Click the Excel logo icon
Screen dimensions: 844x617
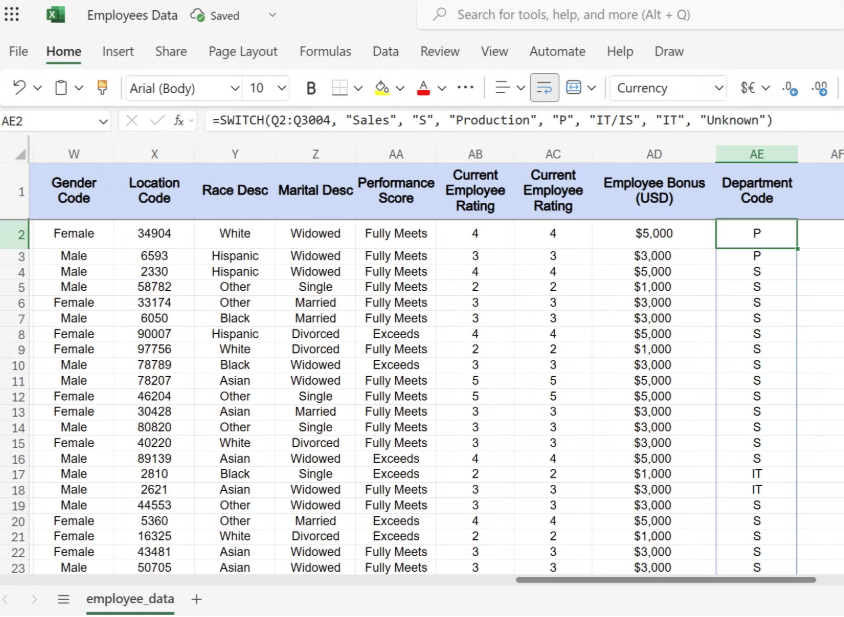[x=55, y=15]
